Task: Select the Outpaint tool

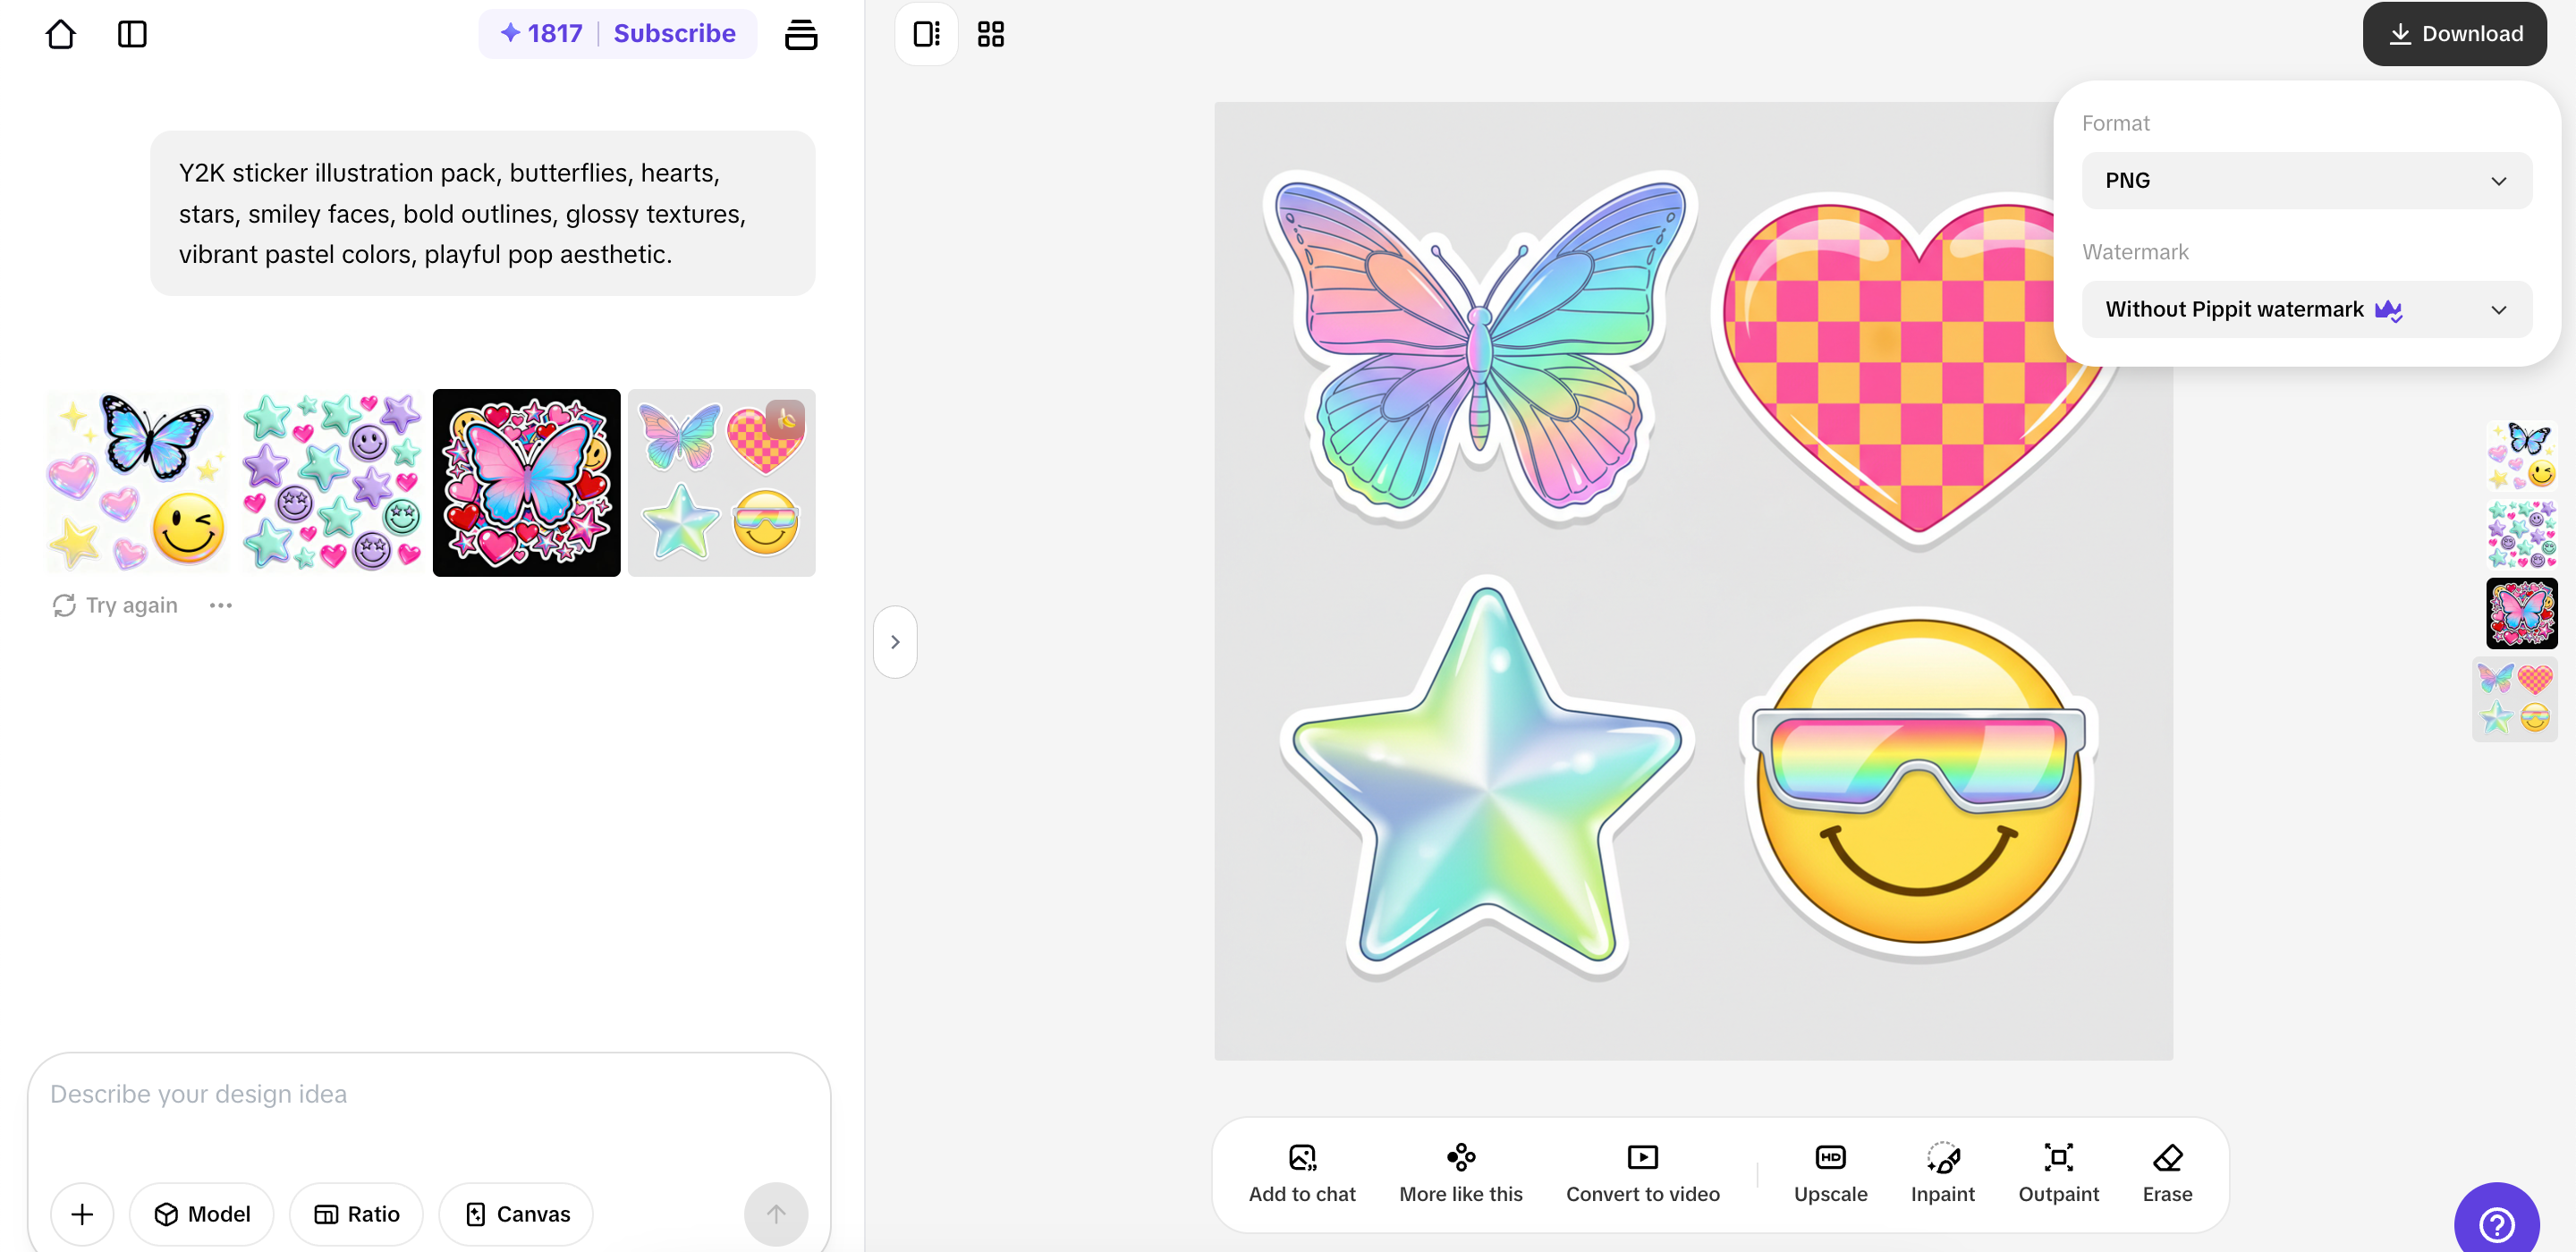Action: [2058, 1158]
